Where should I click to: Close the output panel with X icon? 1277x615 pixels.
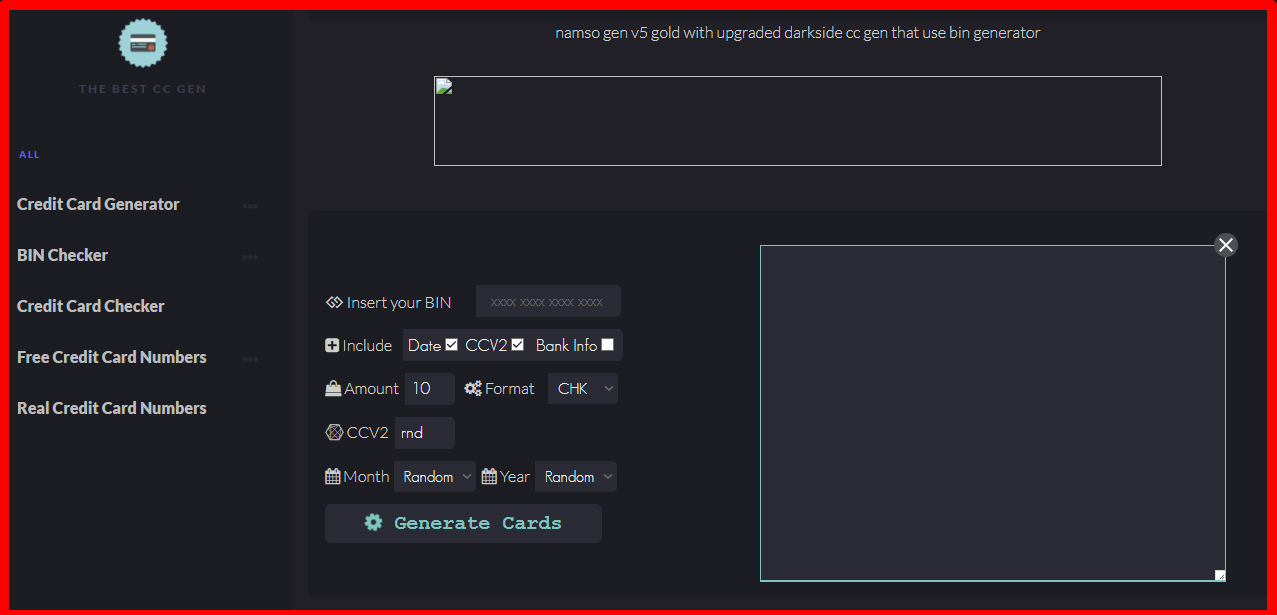click(1226, 245)
